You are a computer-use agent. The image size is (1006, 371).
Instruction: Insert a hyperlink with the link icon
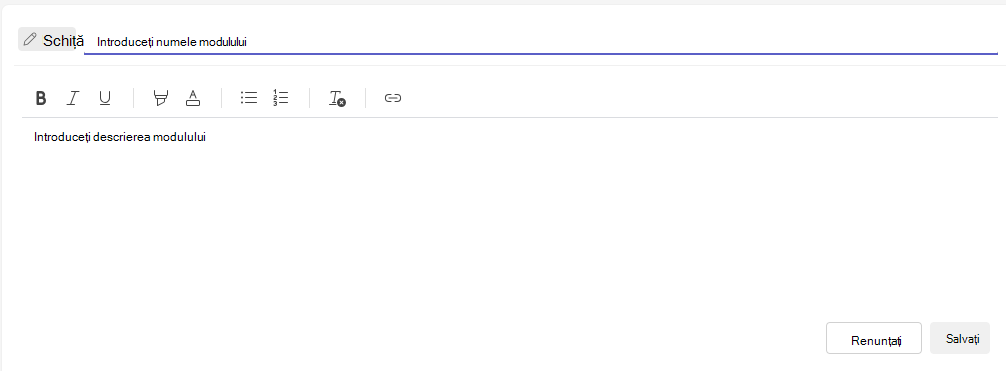click(393, 98)
